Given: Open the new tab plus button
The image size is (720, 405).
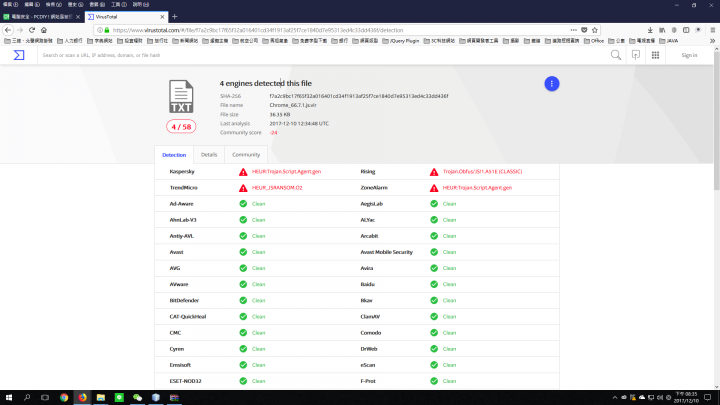Looking at the screenshot, I should [174, 17].
